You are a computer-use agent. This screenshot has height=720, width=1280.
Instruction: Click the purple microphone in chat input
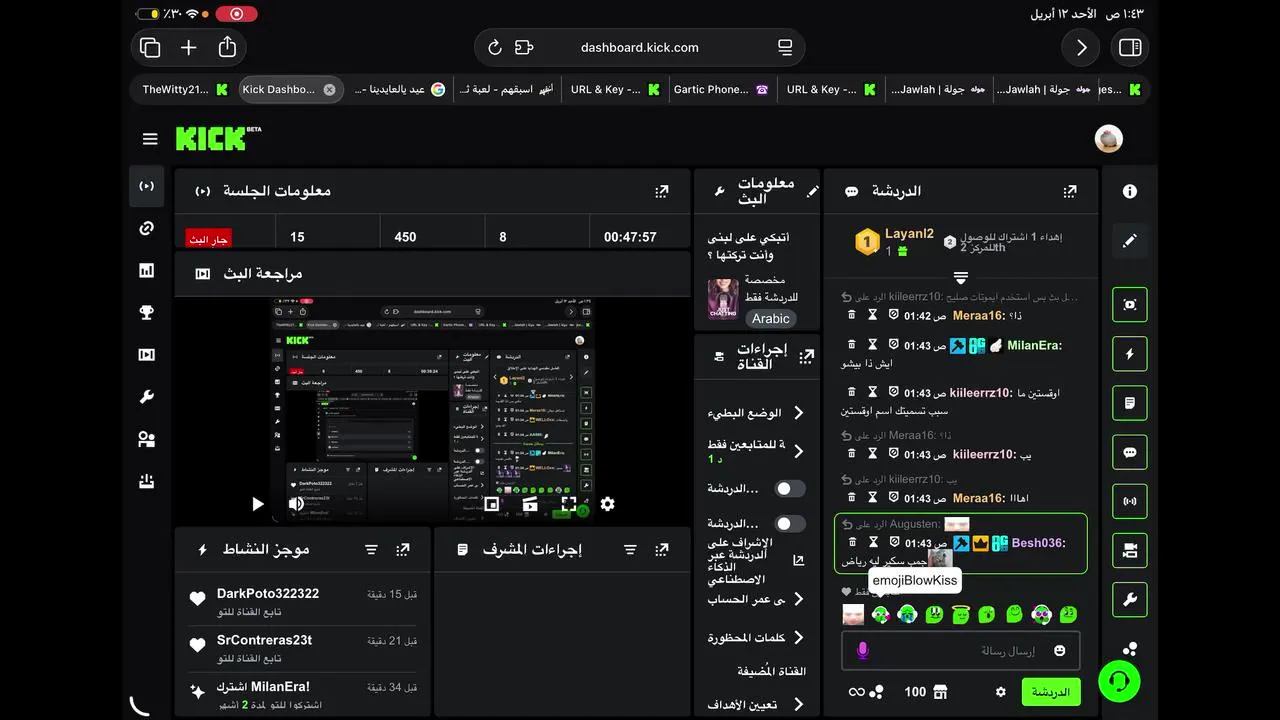(x=863, y=650)
